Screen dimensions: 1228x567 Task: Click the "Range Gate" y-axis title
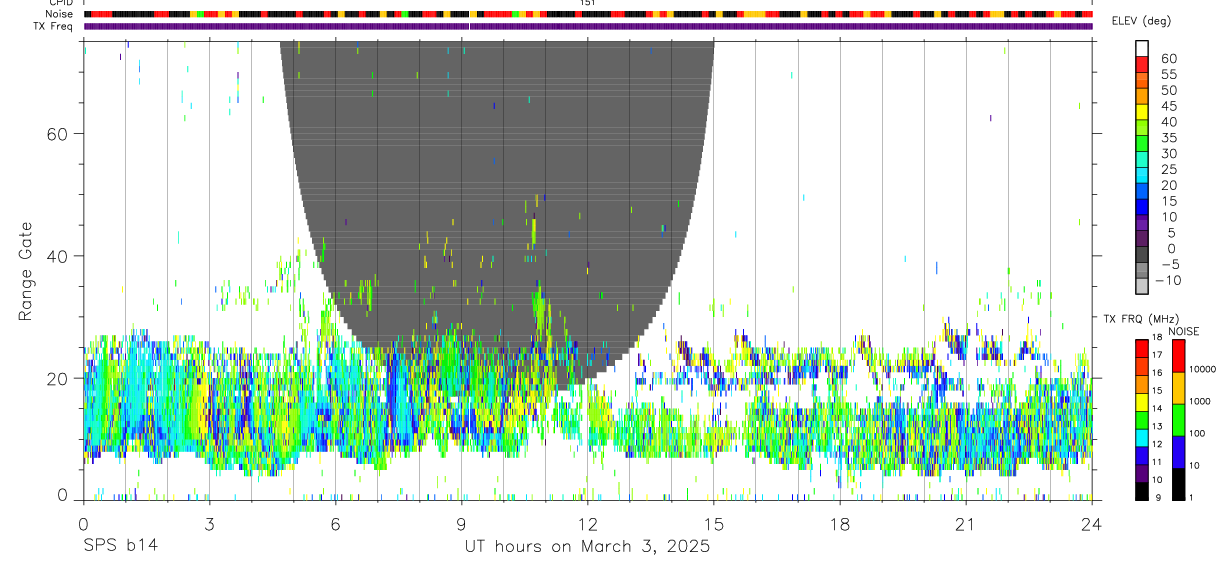click(26, 271)
